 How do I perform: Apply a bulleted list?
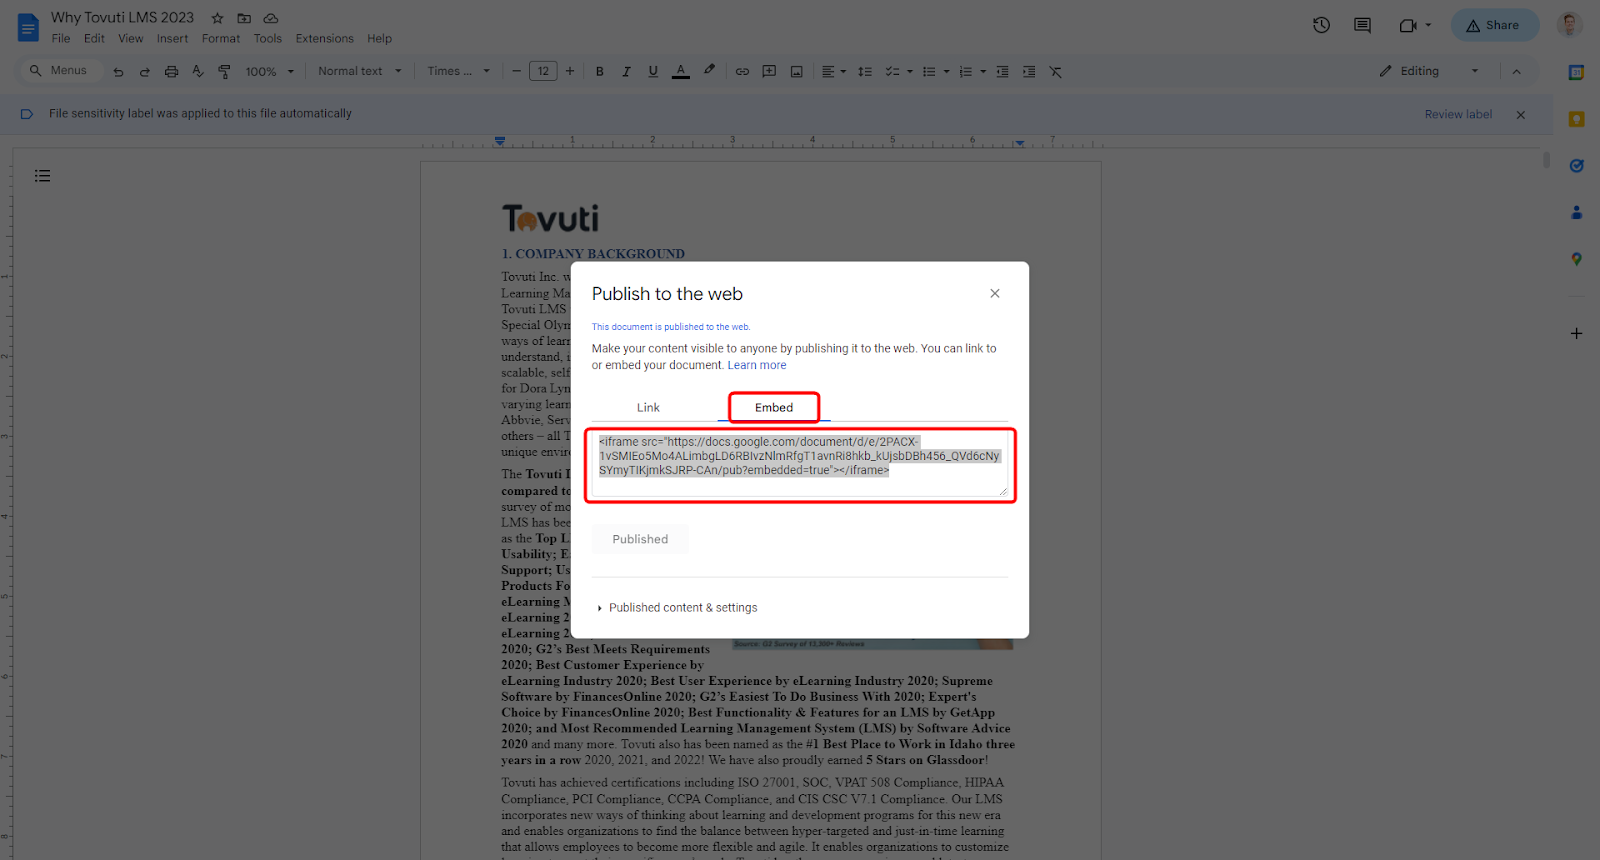(x=929, y=72)
